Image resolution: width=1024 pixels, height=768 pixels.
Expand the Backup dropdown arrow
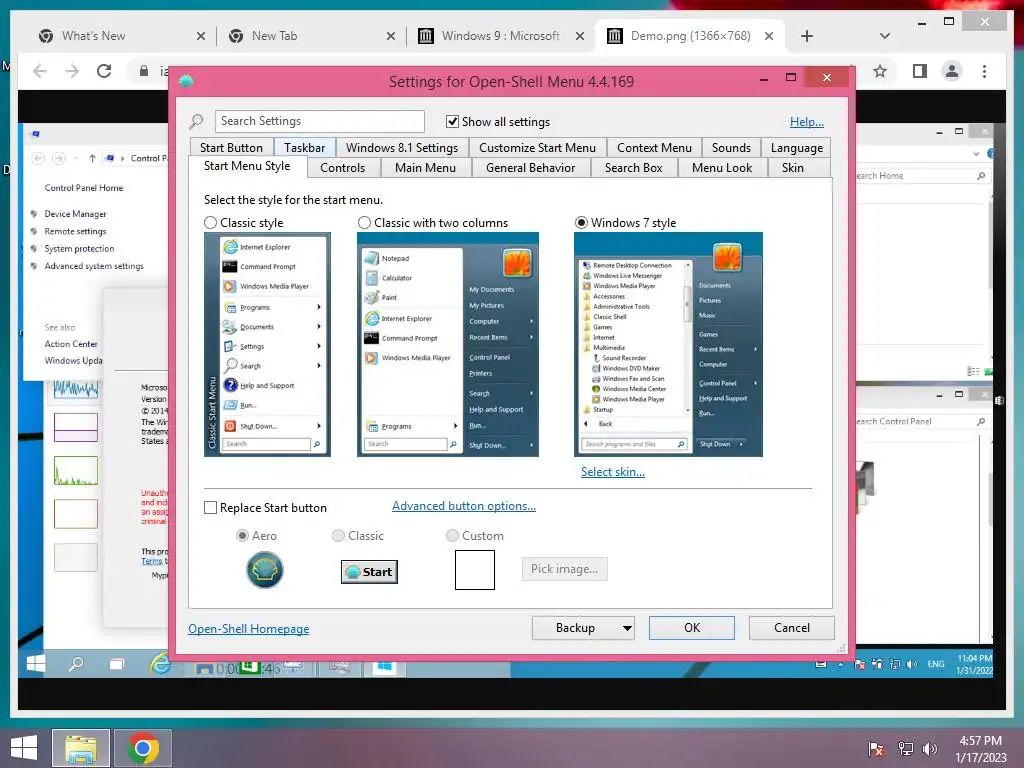627,628
